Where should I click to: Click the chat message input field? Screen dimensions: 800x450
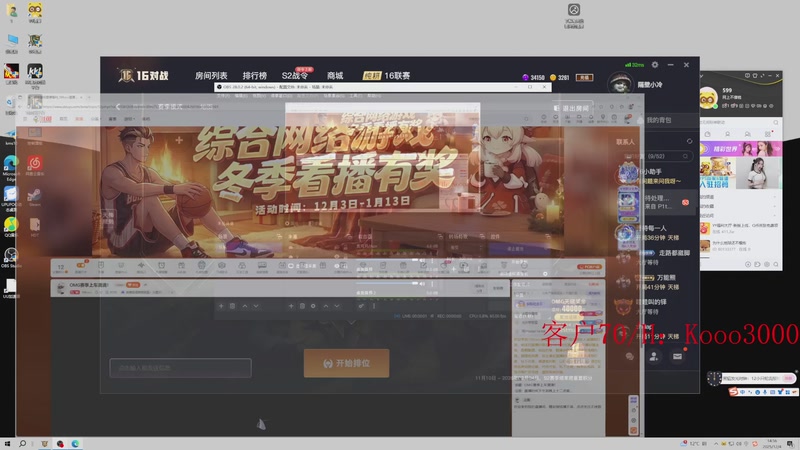click(x=181, y=368)
